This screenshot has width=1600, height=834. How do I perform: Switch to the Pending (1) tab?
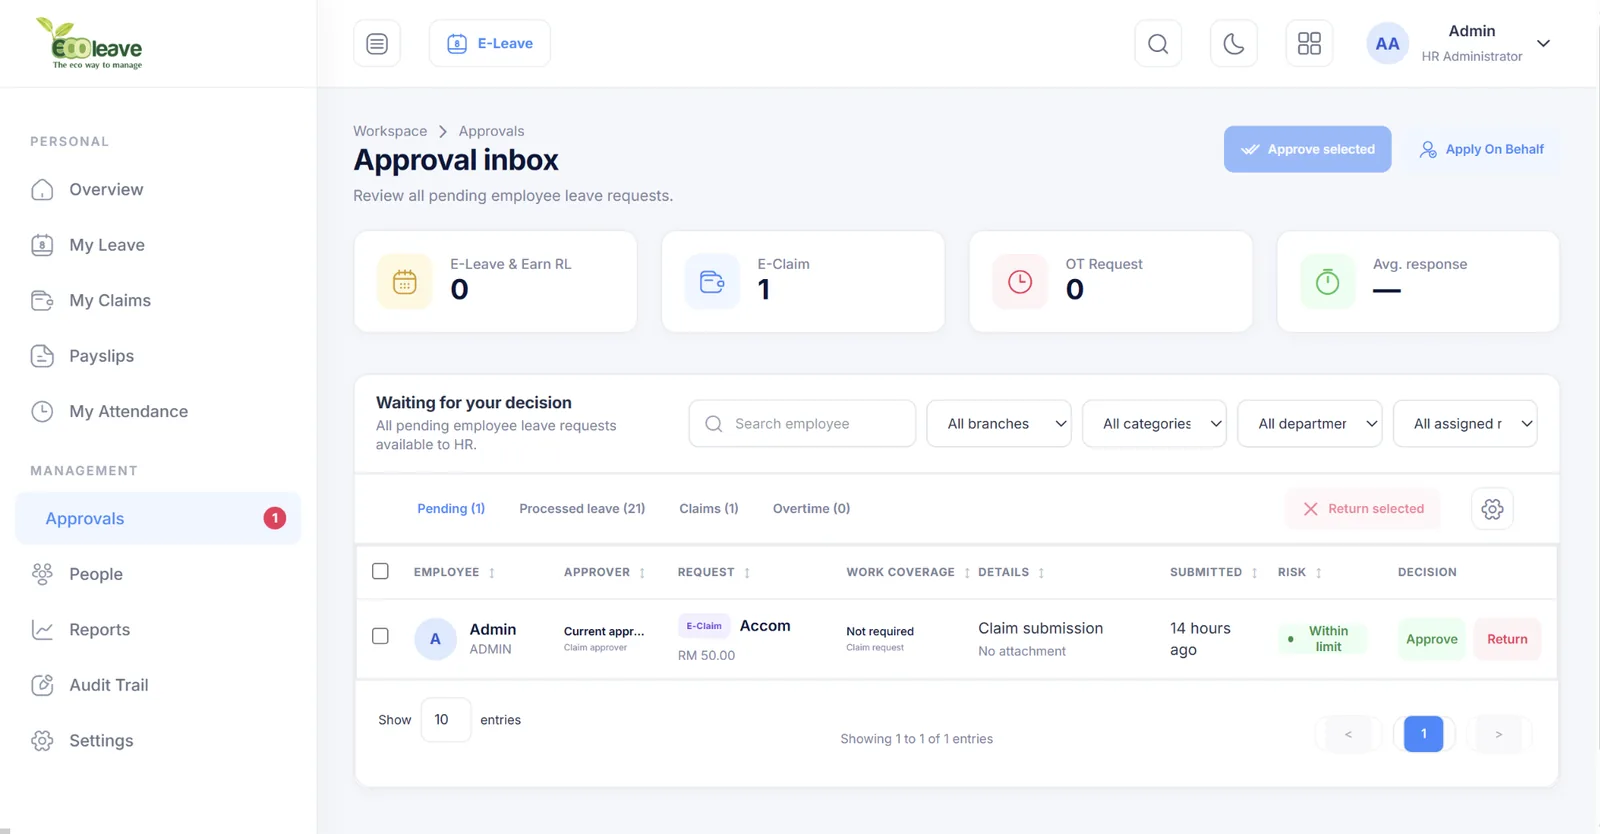click(451, 509)
